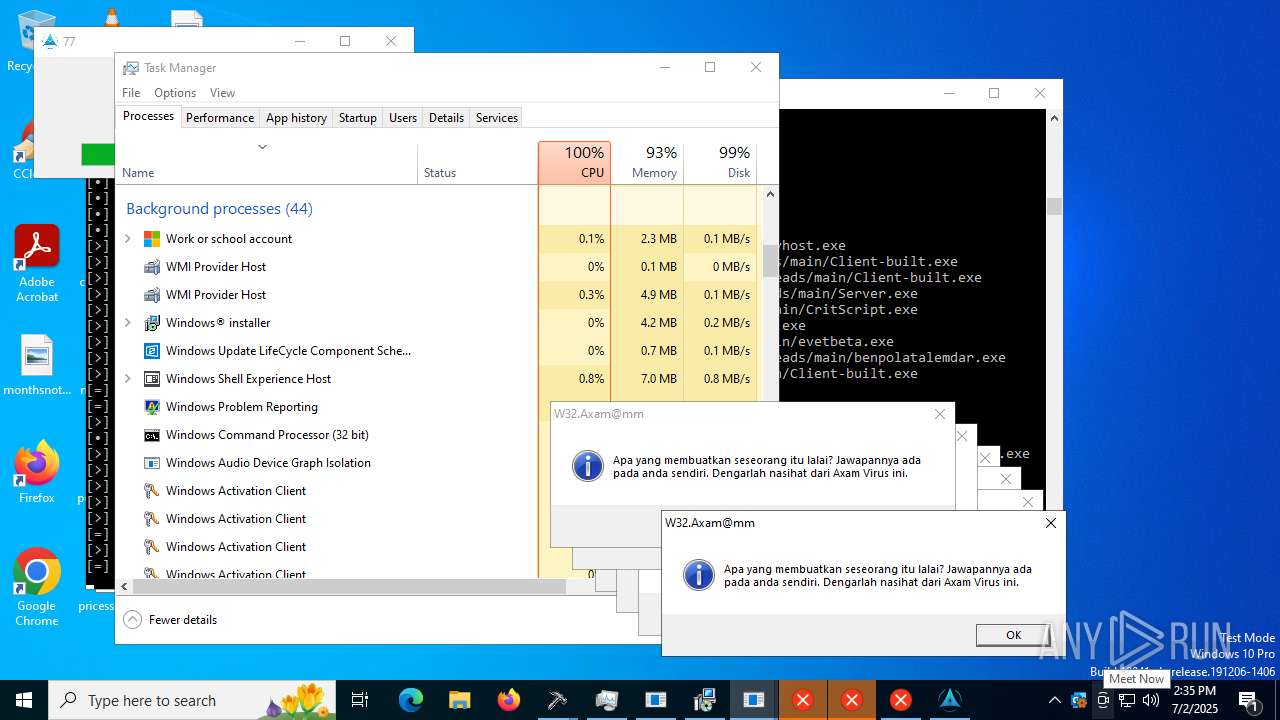1280x720 pixels.
Task: Expand Windows installer process group
Action: [x=127, y=323]
